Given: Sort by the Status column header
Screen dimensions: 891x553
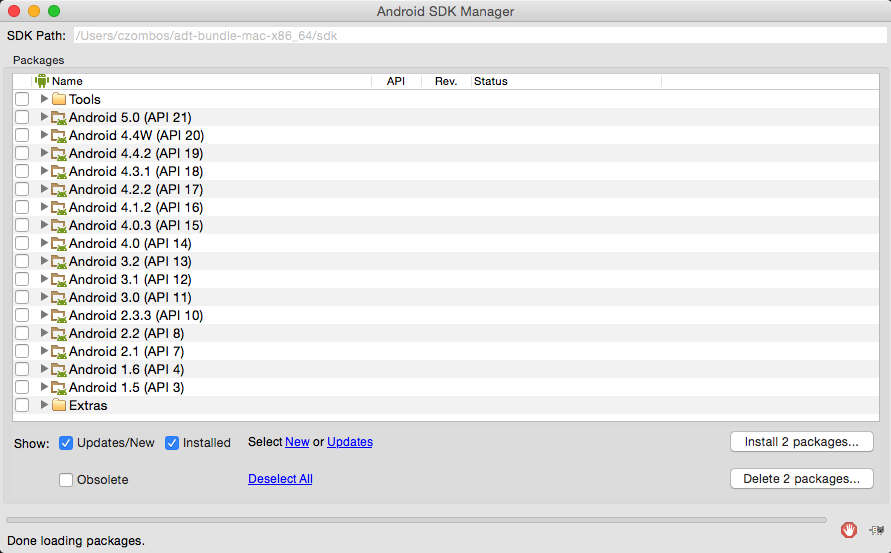Looking at the screenshot, I should (x=567, y=81).
